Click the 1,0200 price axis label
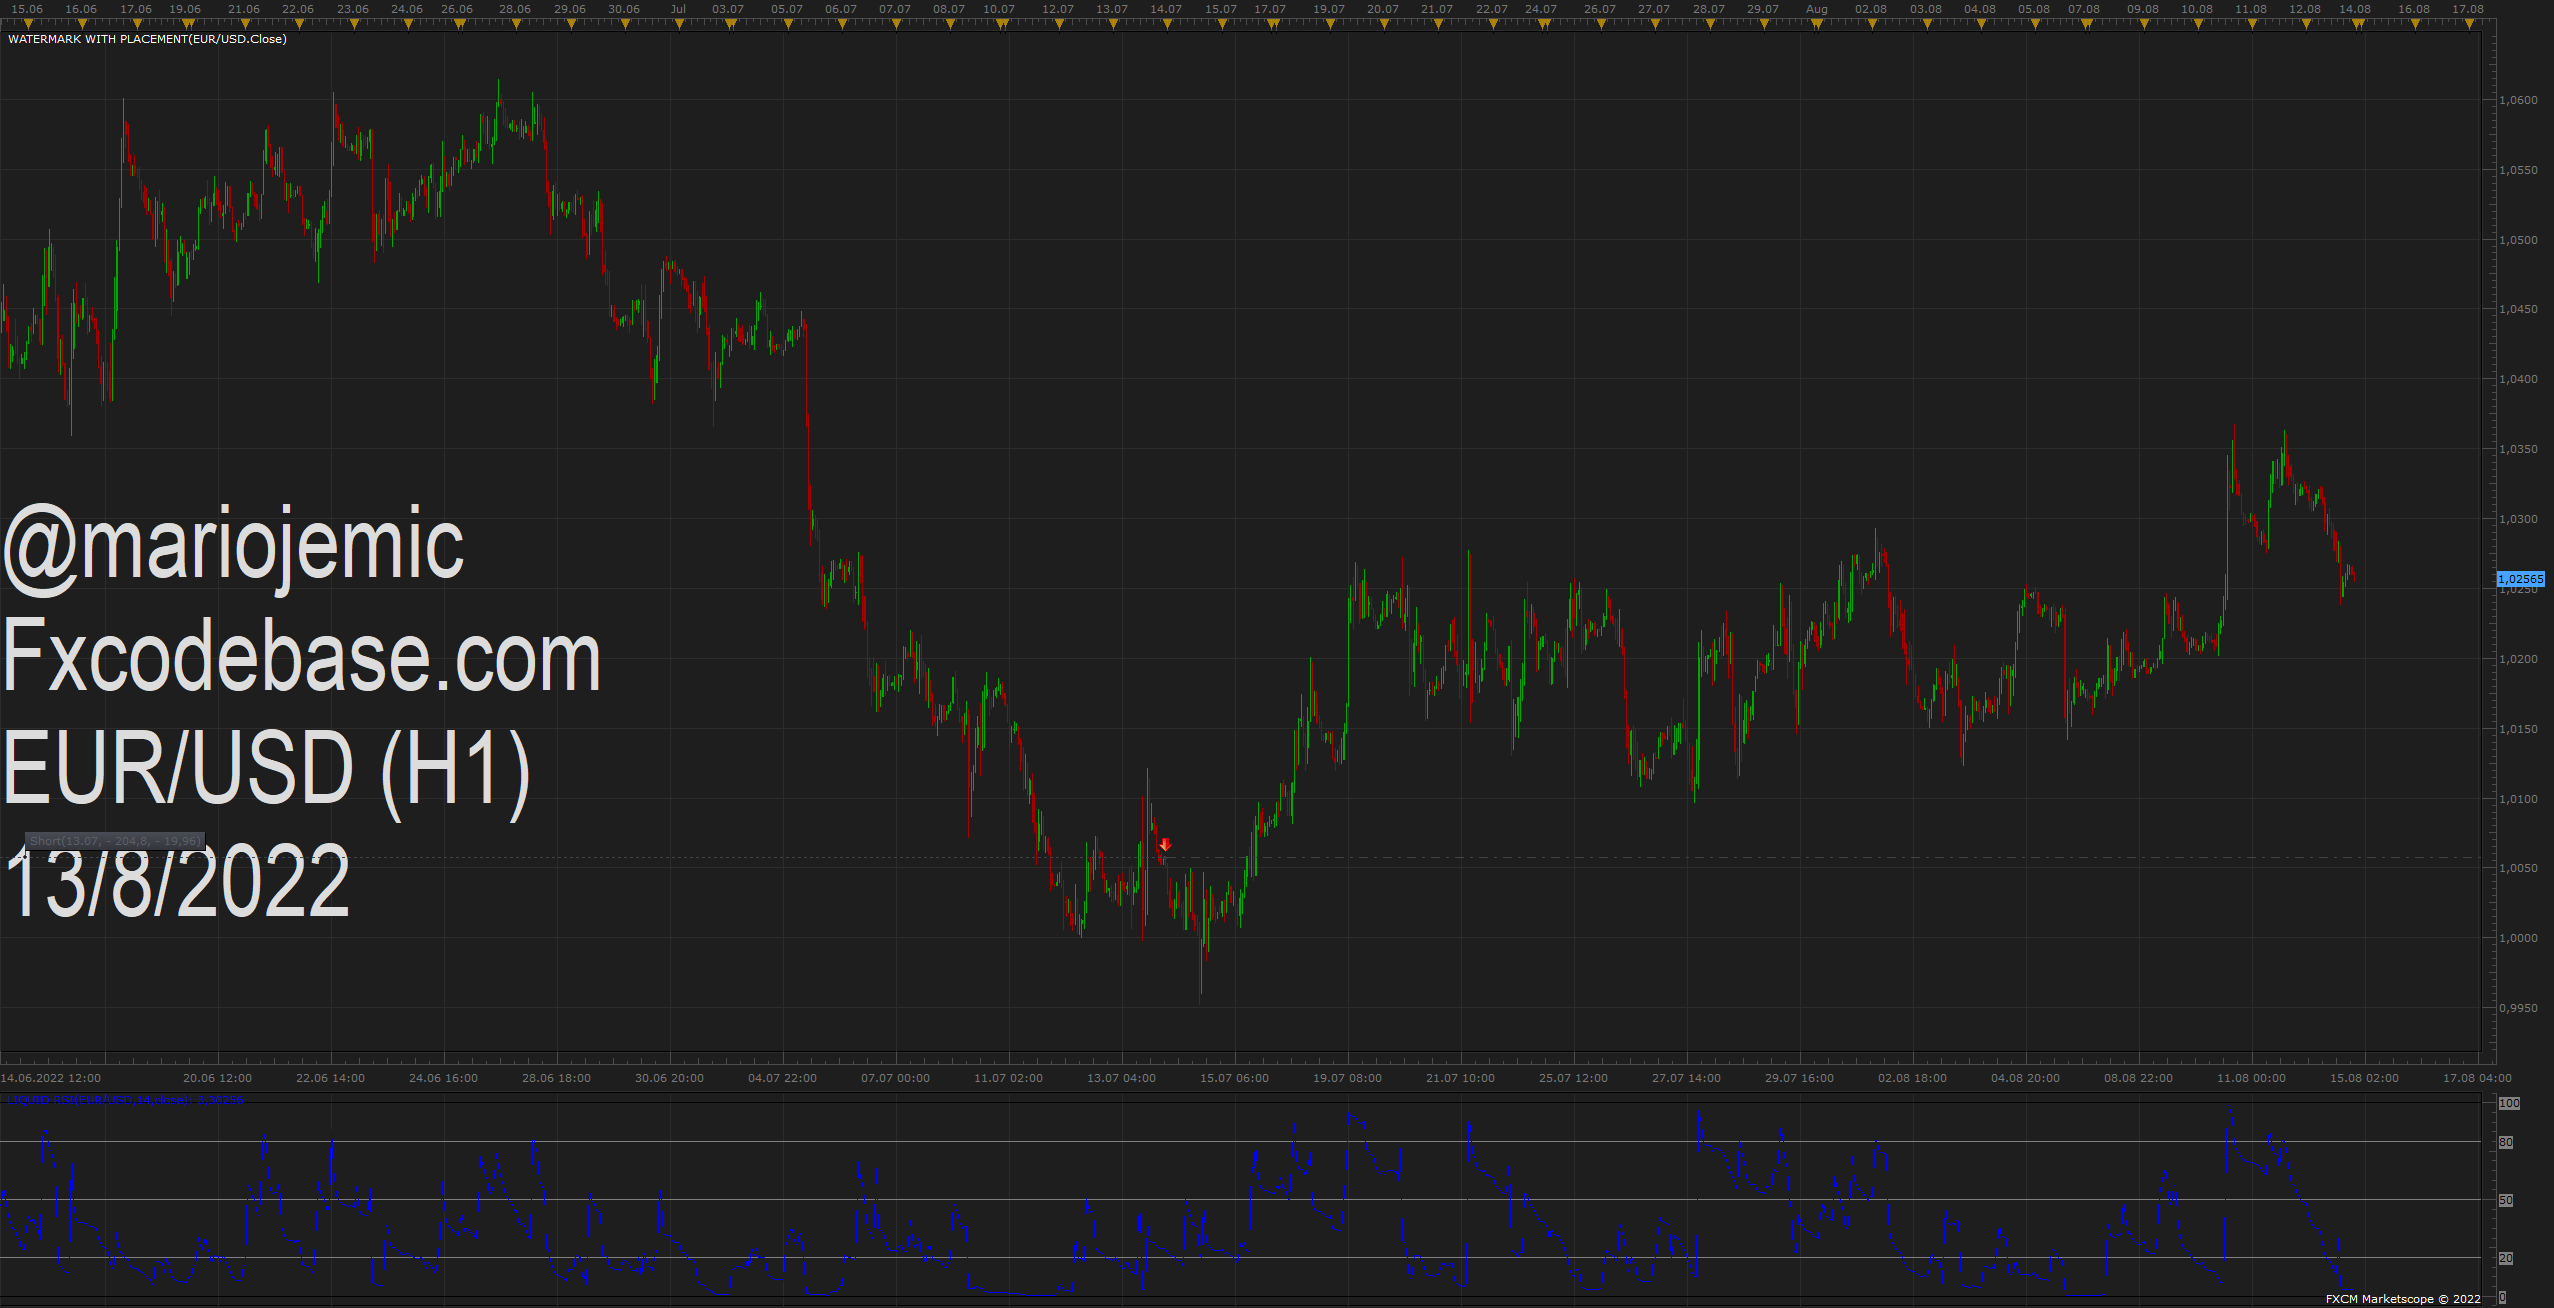Screen dimensions: 2554x1308 [2518, 659]
